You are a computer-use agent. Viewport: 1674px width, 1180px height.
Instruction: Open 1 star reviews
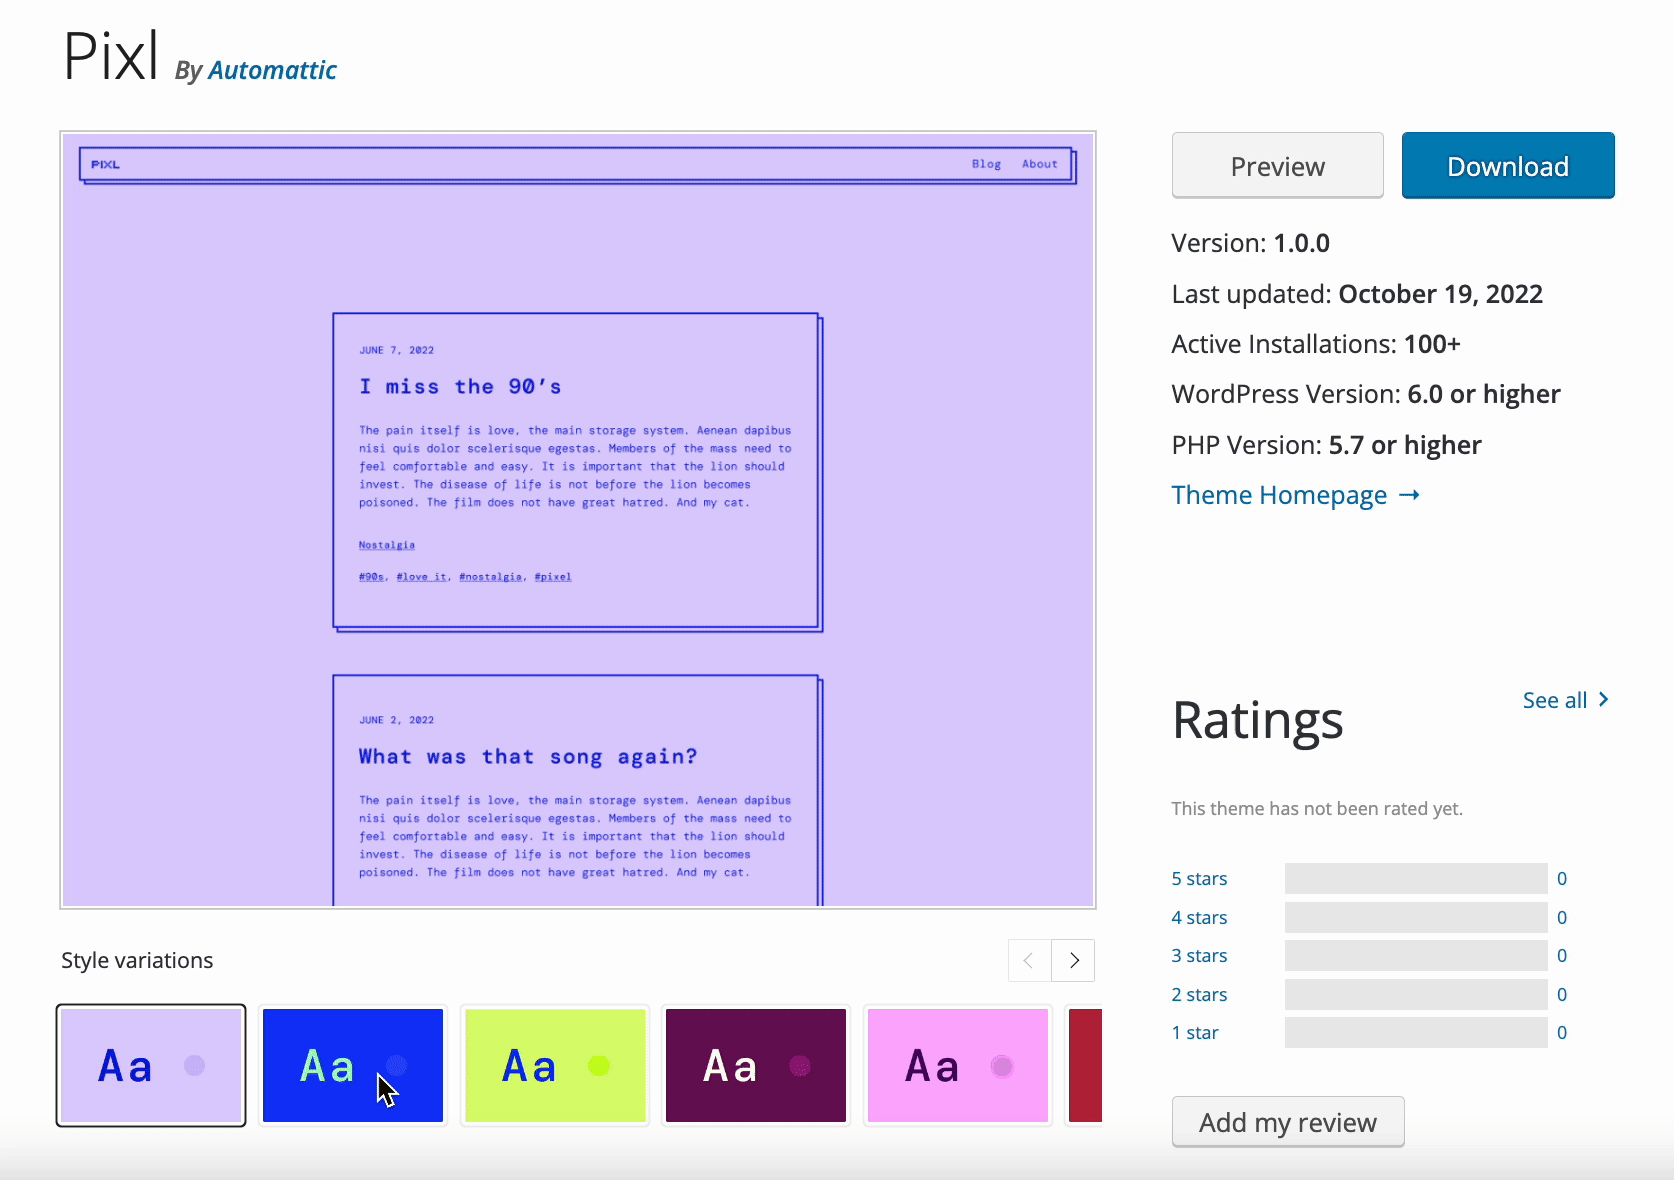click(x=1195, y=1033)
